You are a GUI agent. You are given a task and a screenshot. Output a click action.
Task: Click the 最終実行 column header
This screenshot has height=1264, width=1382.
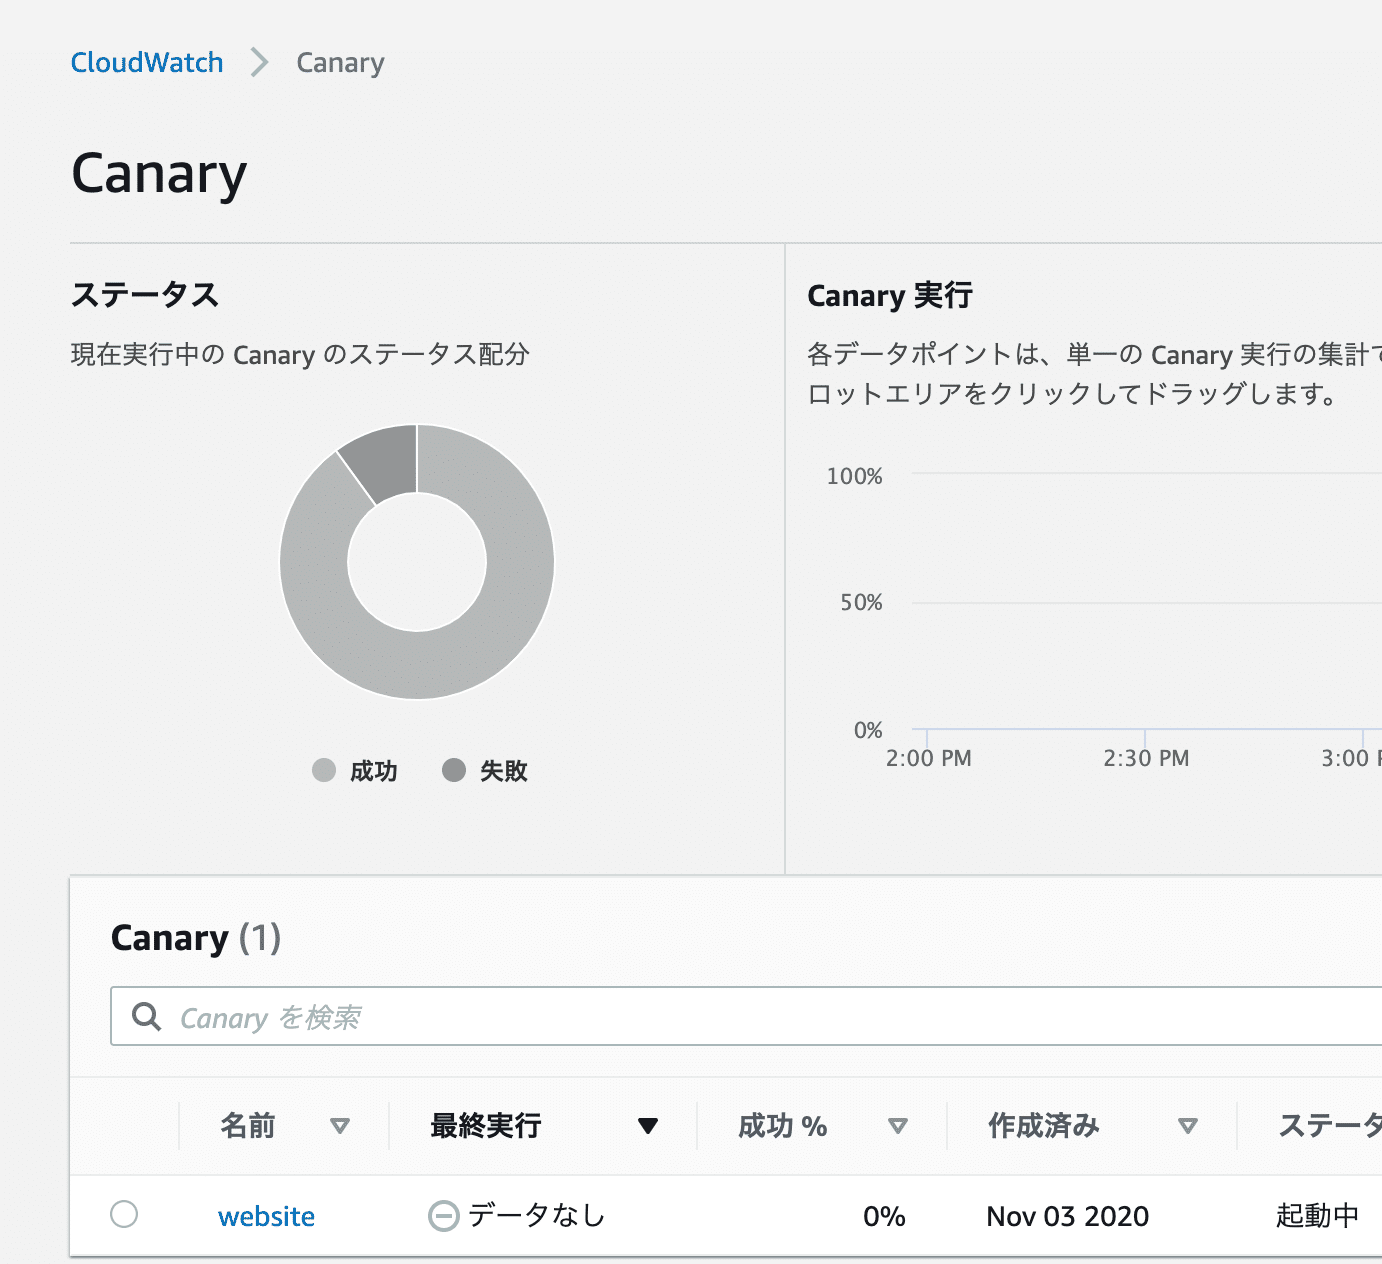(485, 1126)
